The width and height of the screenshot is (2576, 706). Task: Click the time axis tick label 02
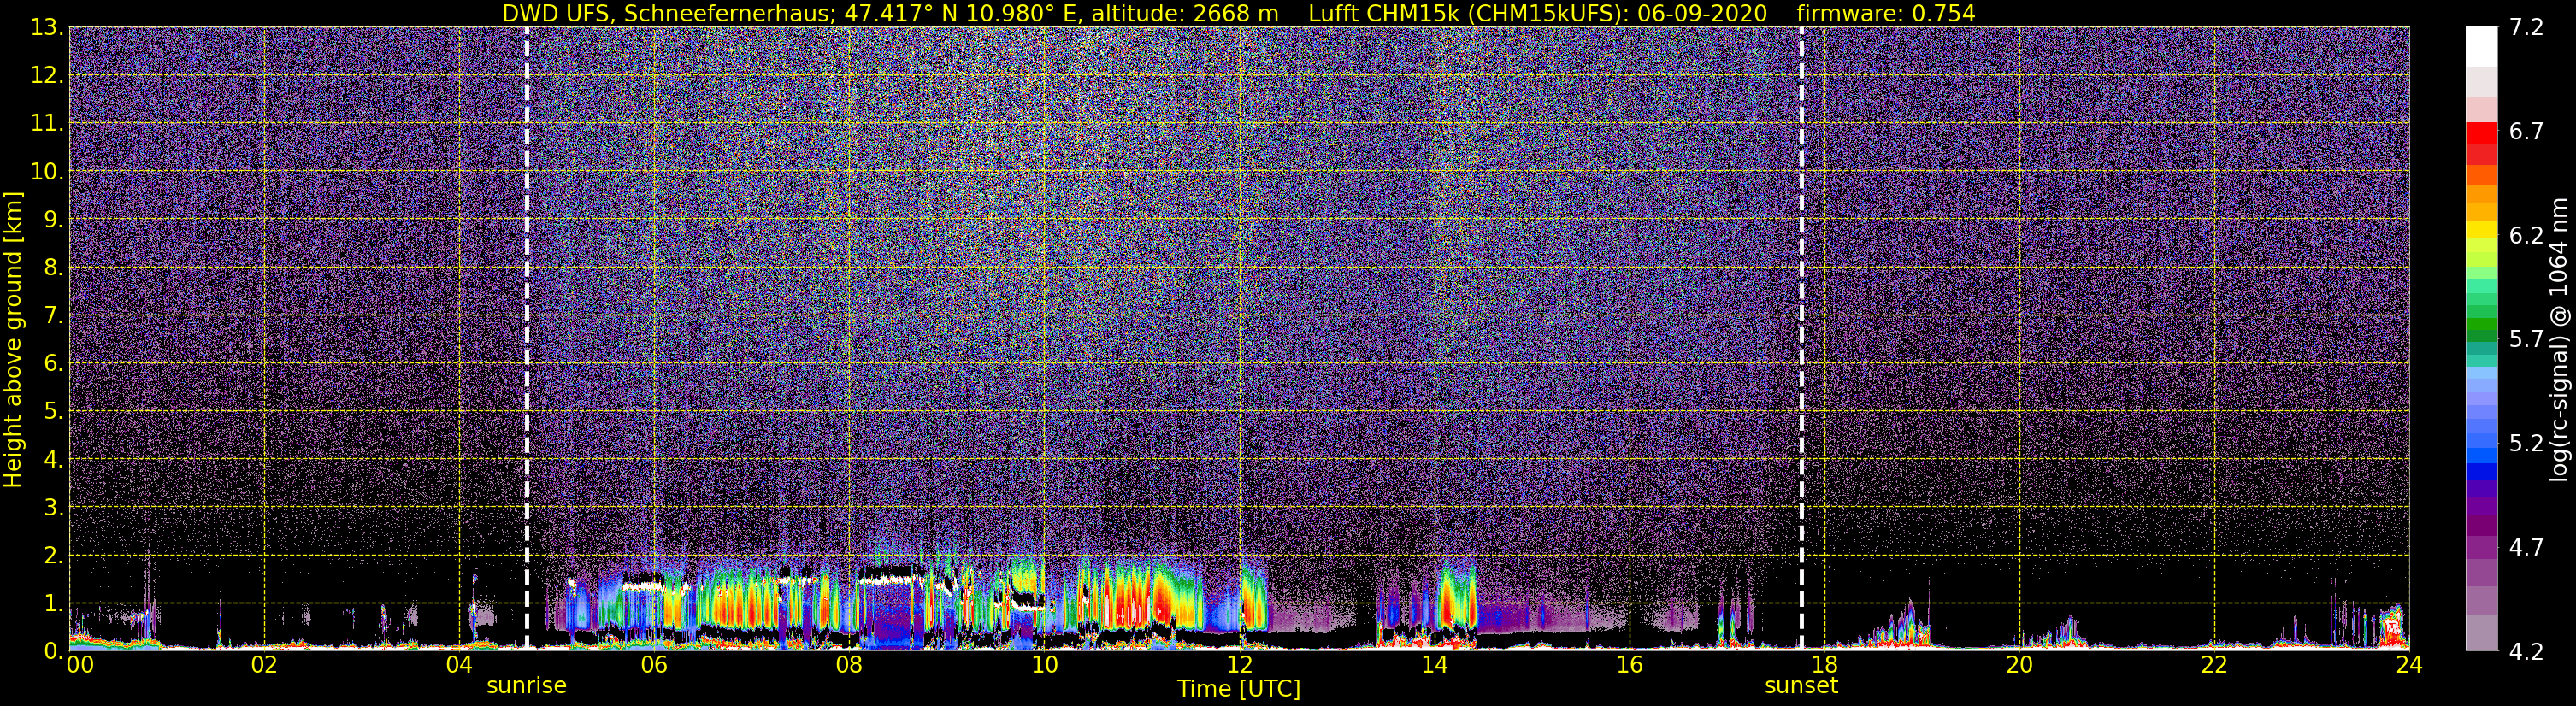point(264,665)
